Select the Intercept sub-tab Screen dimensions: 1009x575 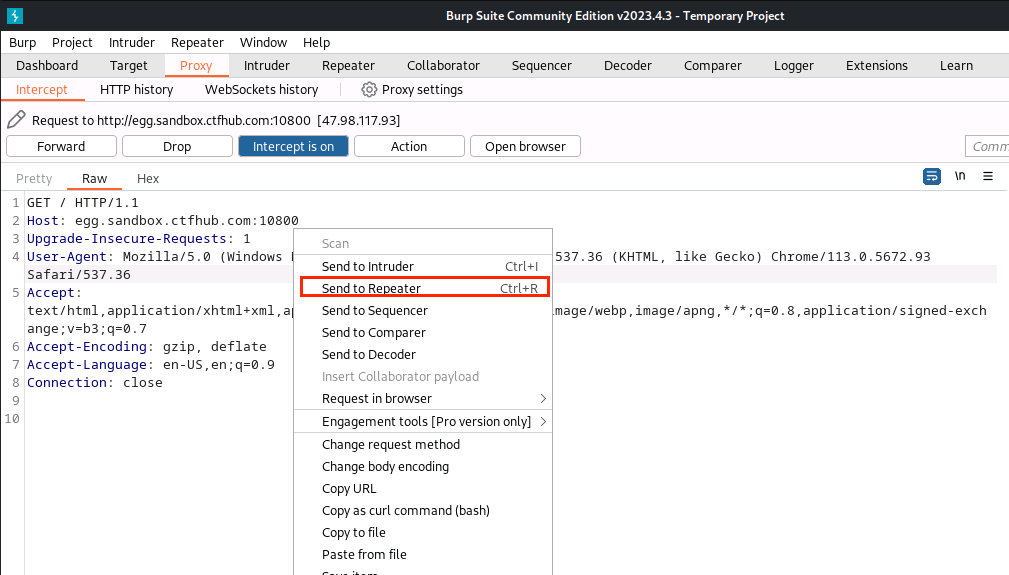[42, 89]
